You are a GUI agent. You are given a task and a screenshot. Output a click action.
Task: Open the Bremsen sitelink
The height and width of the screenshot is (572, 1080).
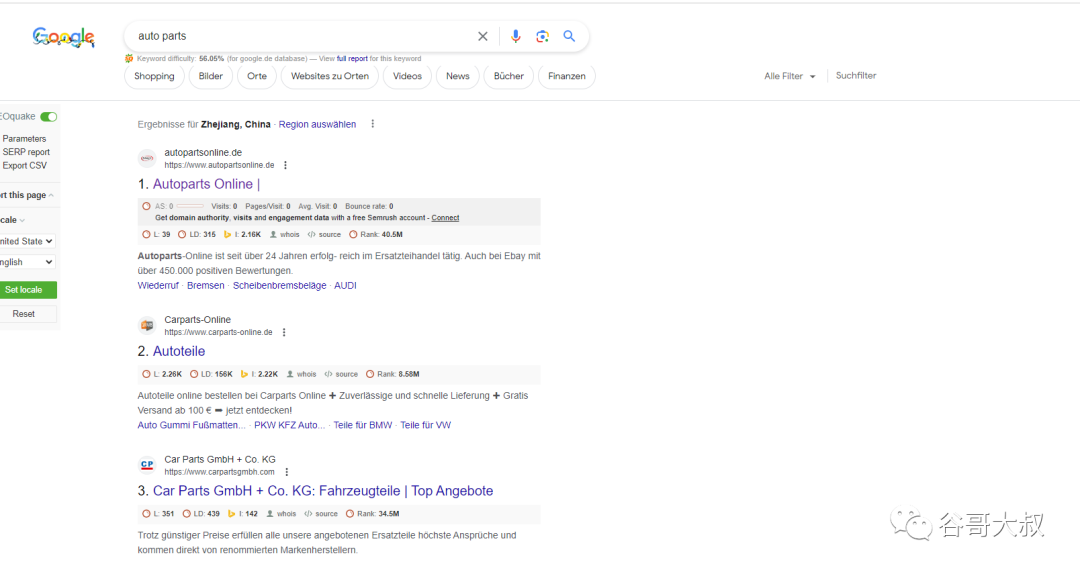[x=206, y=285]
